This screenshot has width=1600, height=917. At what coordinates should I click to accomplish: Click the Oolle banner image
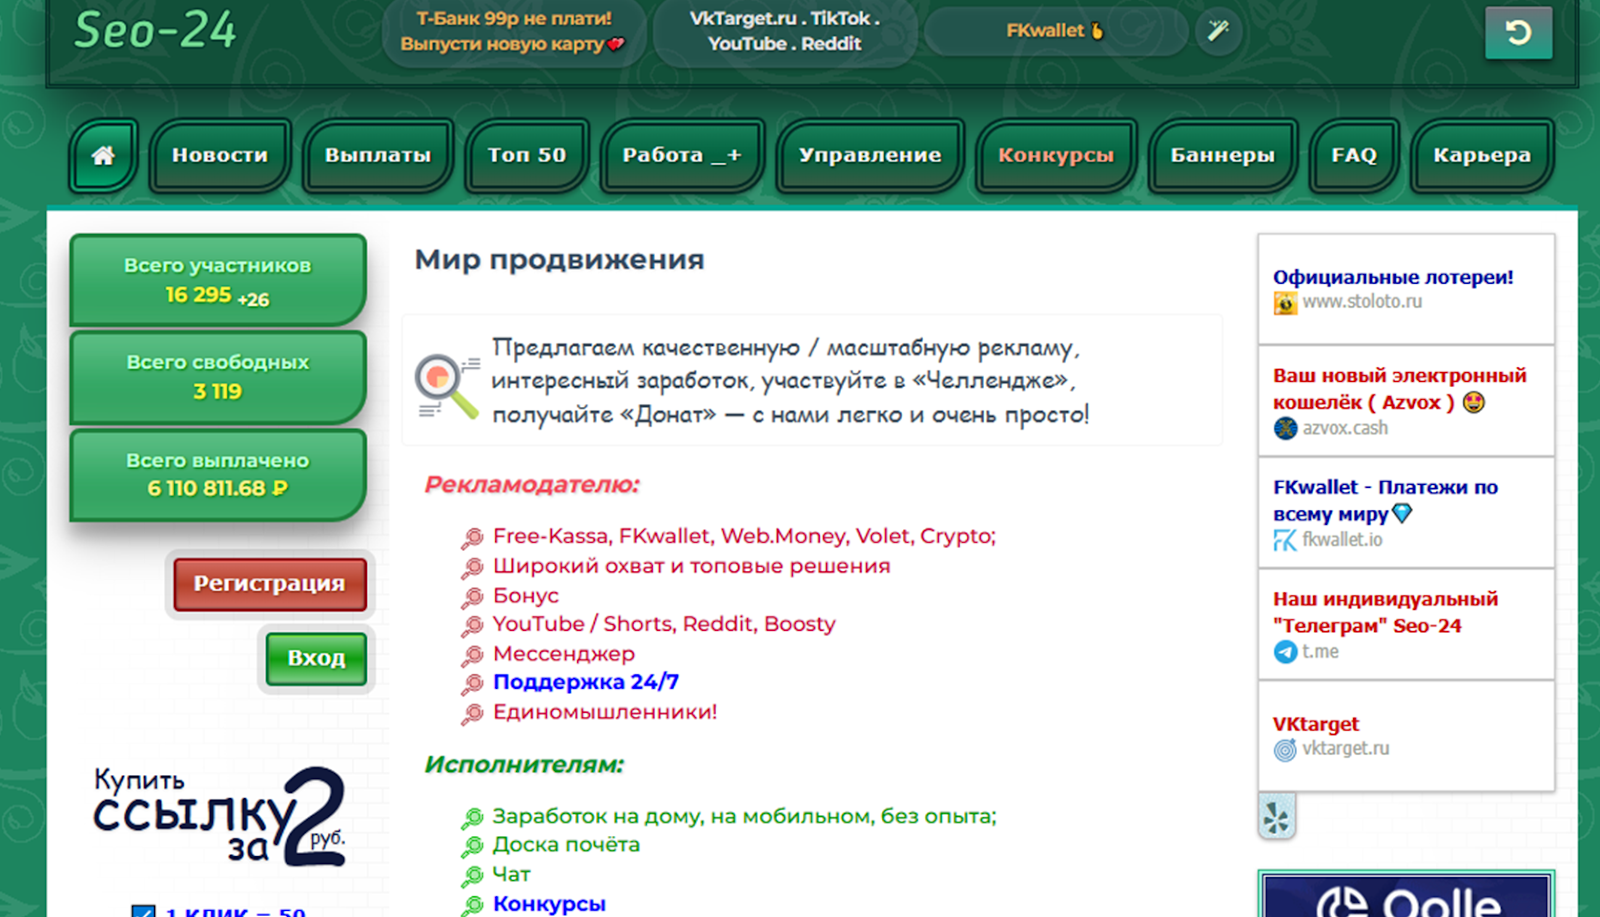pos(1406,895)
